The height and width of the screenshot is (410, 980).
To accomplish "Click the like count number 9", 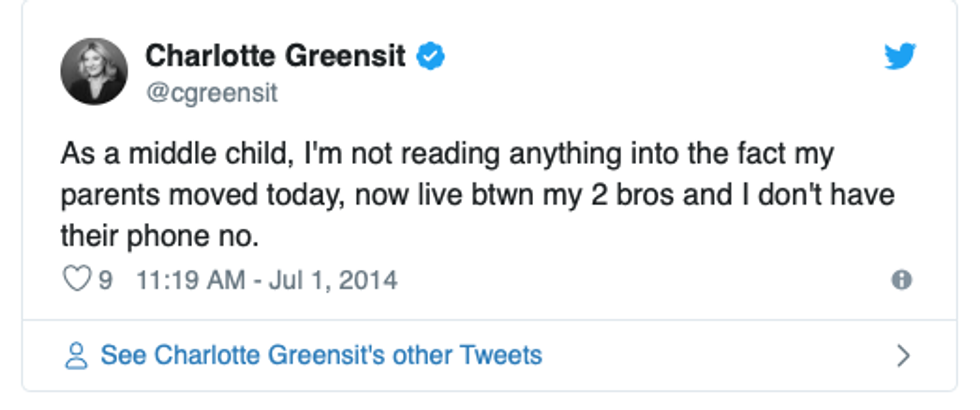I will (105, 280).
